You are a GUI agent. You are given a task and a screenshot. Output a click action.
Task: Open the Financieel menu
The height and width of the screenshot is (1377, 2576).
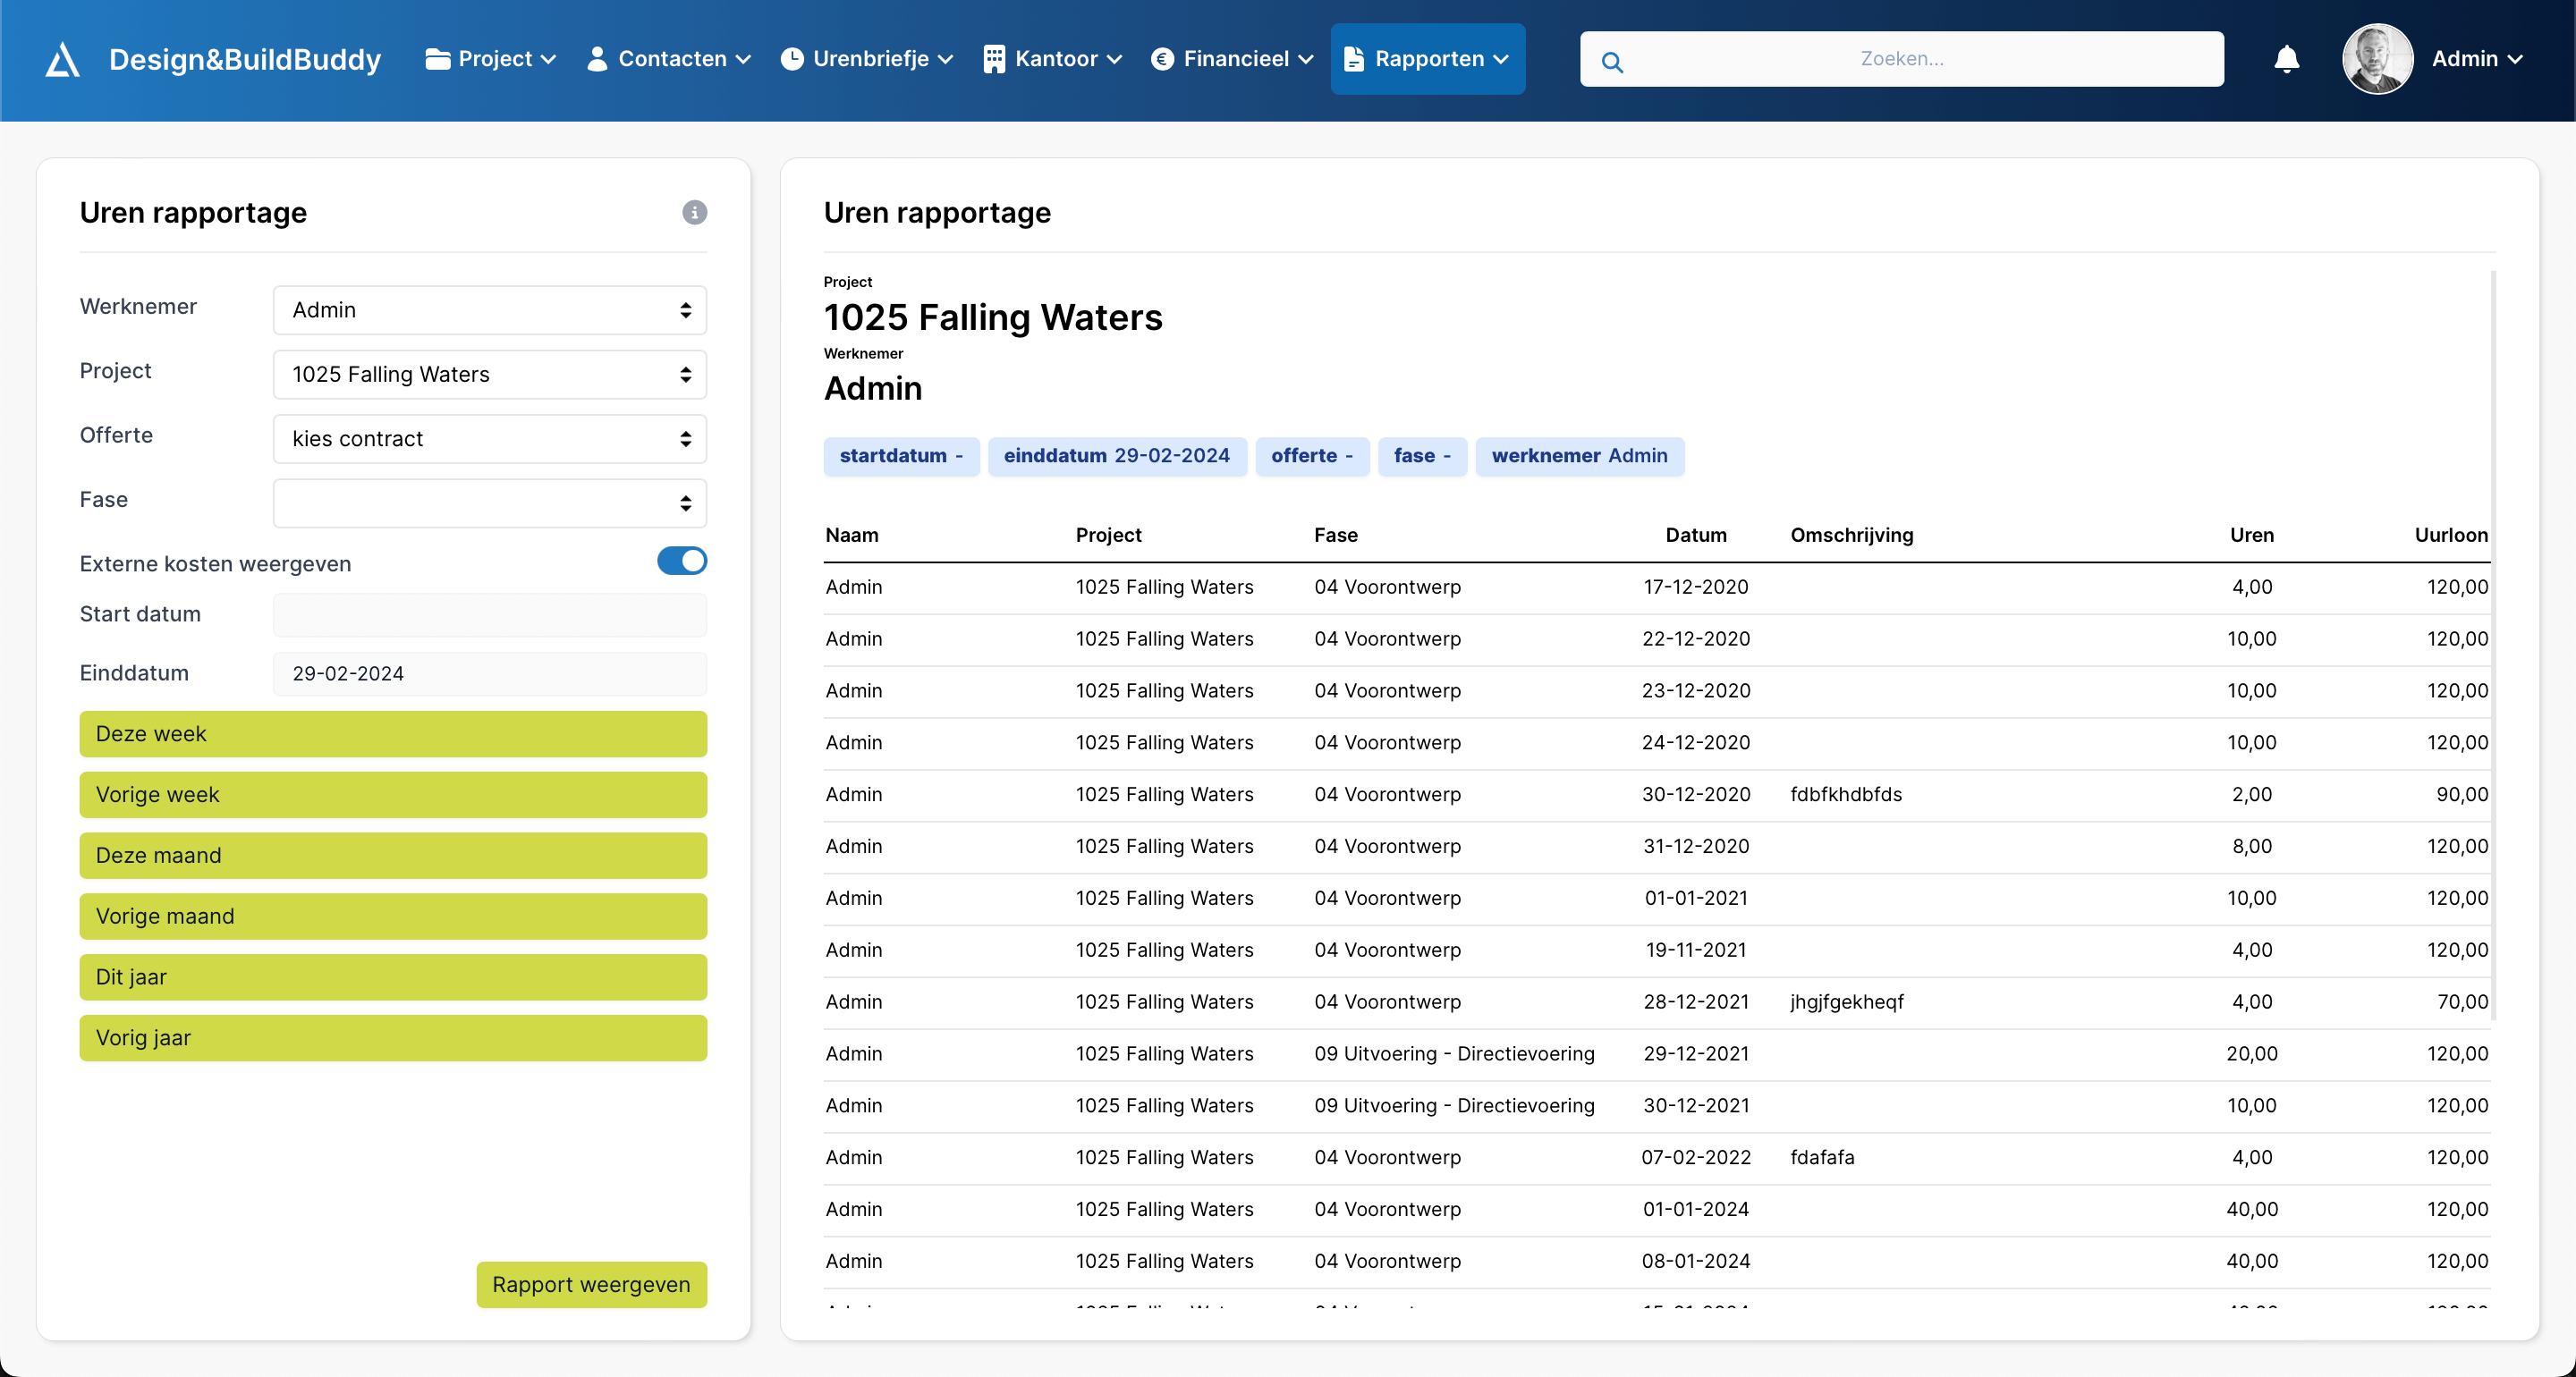1233,59
